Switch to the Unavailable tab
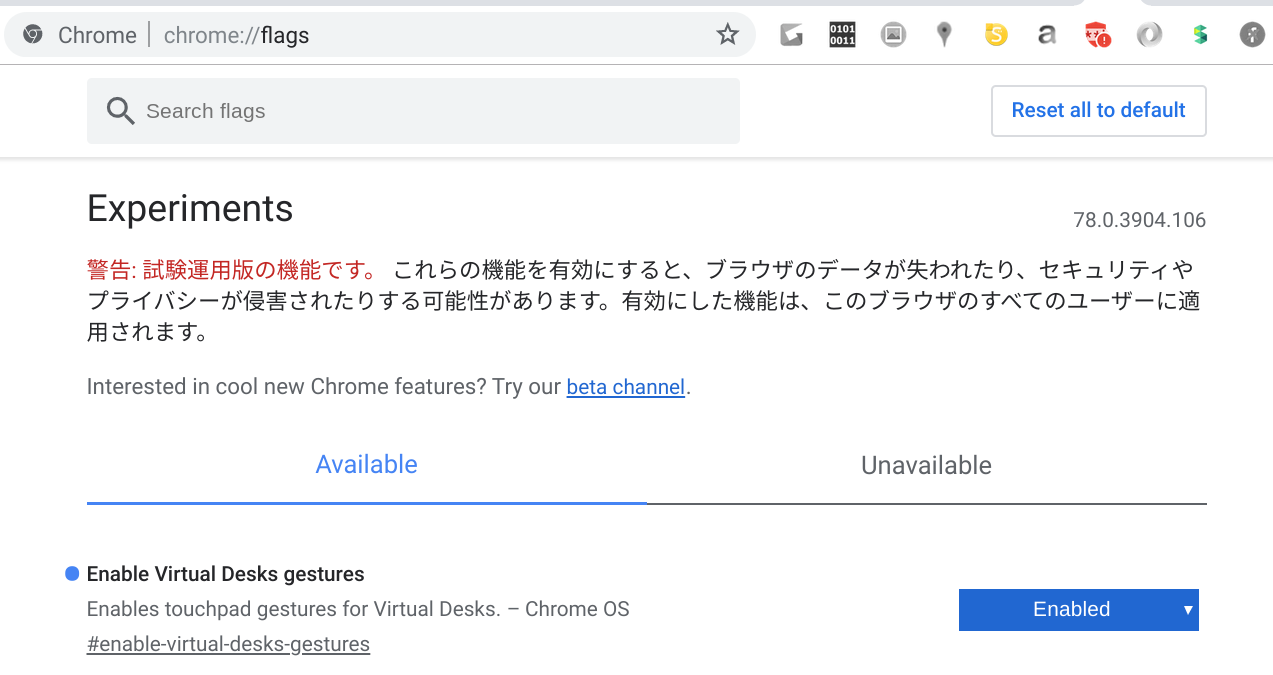 (926, 465)
